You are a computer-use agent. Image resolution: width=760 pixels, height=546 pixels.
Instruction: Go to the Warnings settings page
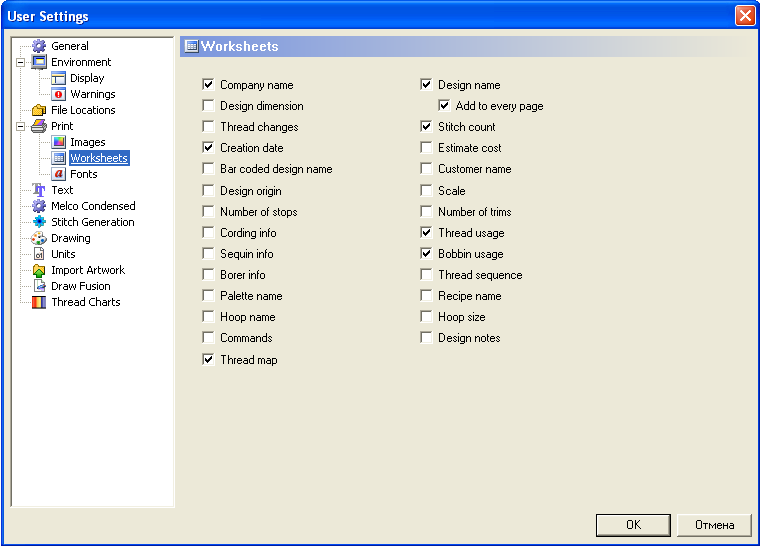tap(92, 94)
